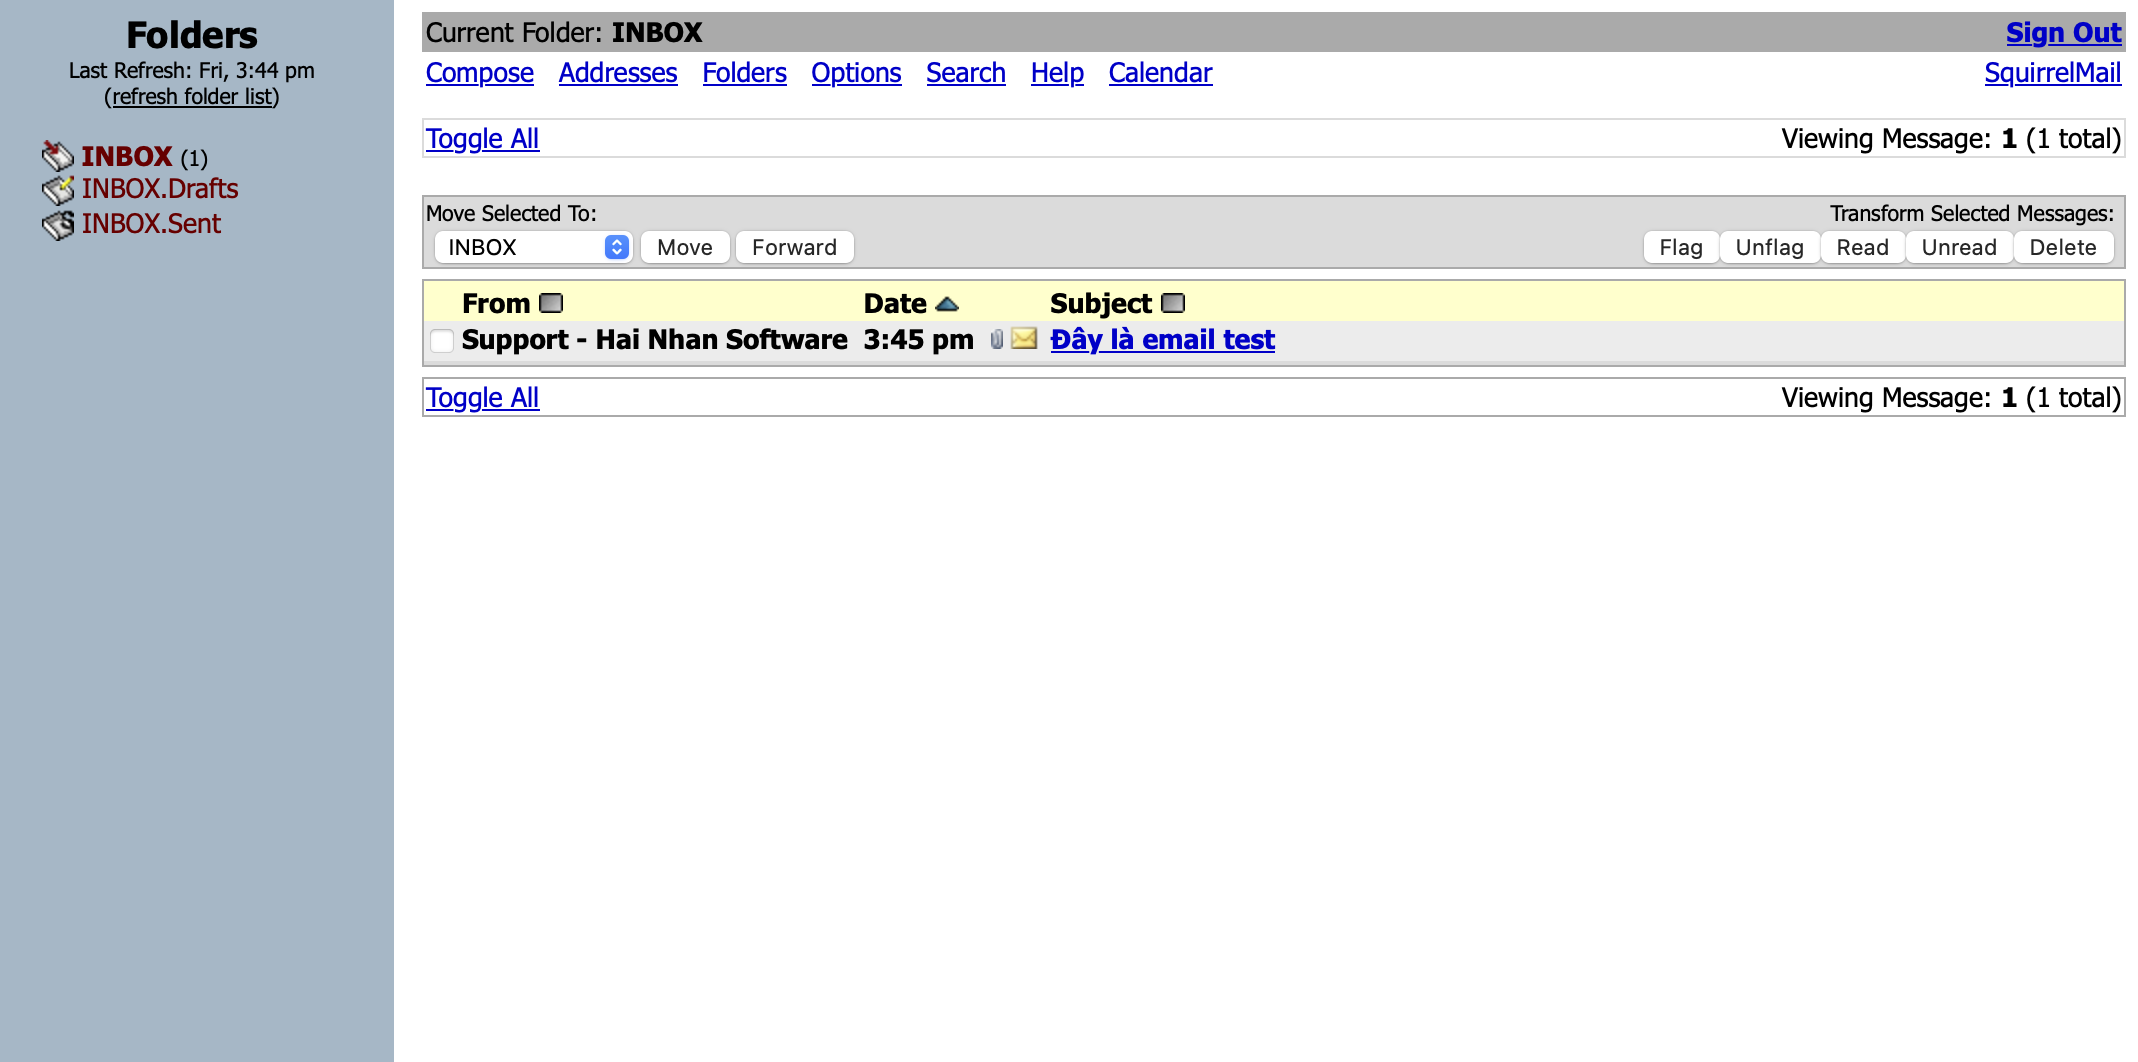Click the Move button
Screen dimensions: 2138x1062
[685, 247]
